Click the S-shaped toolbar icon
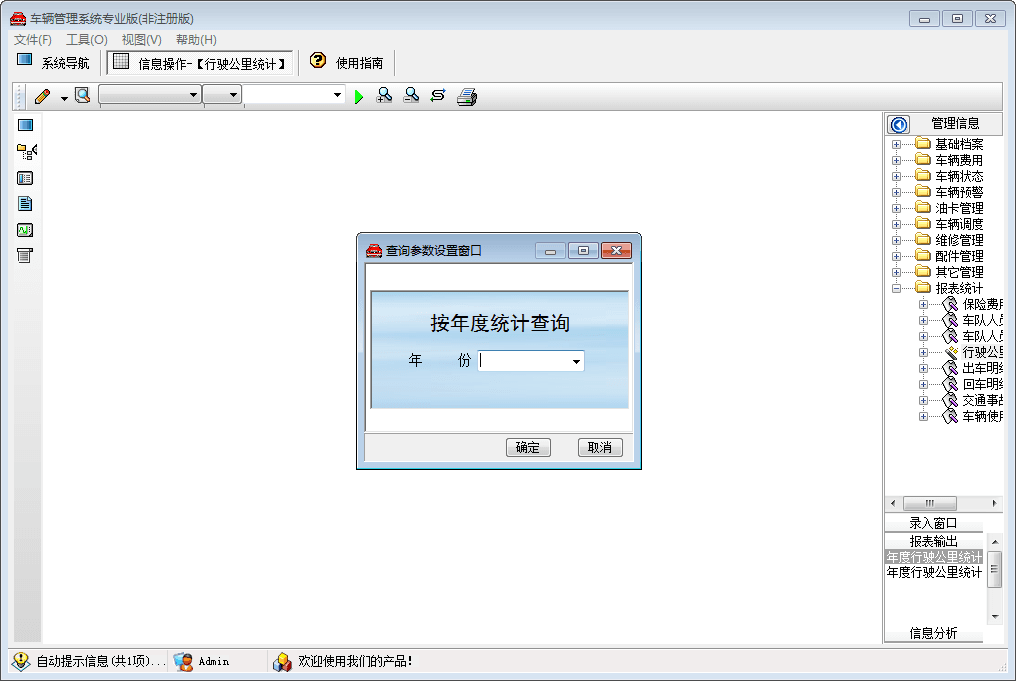Screen dimensions: 1016x681 [437, 95]
